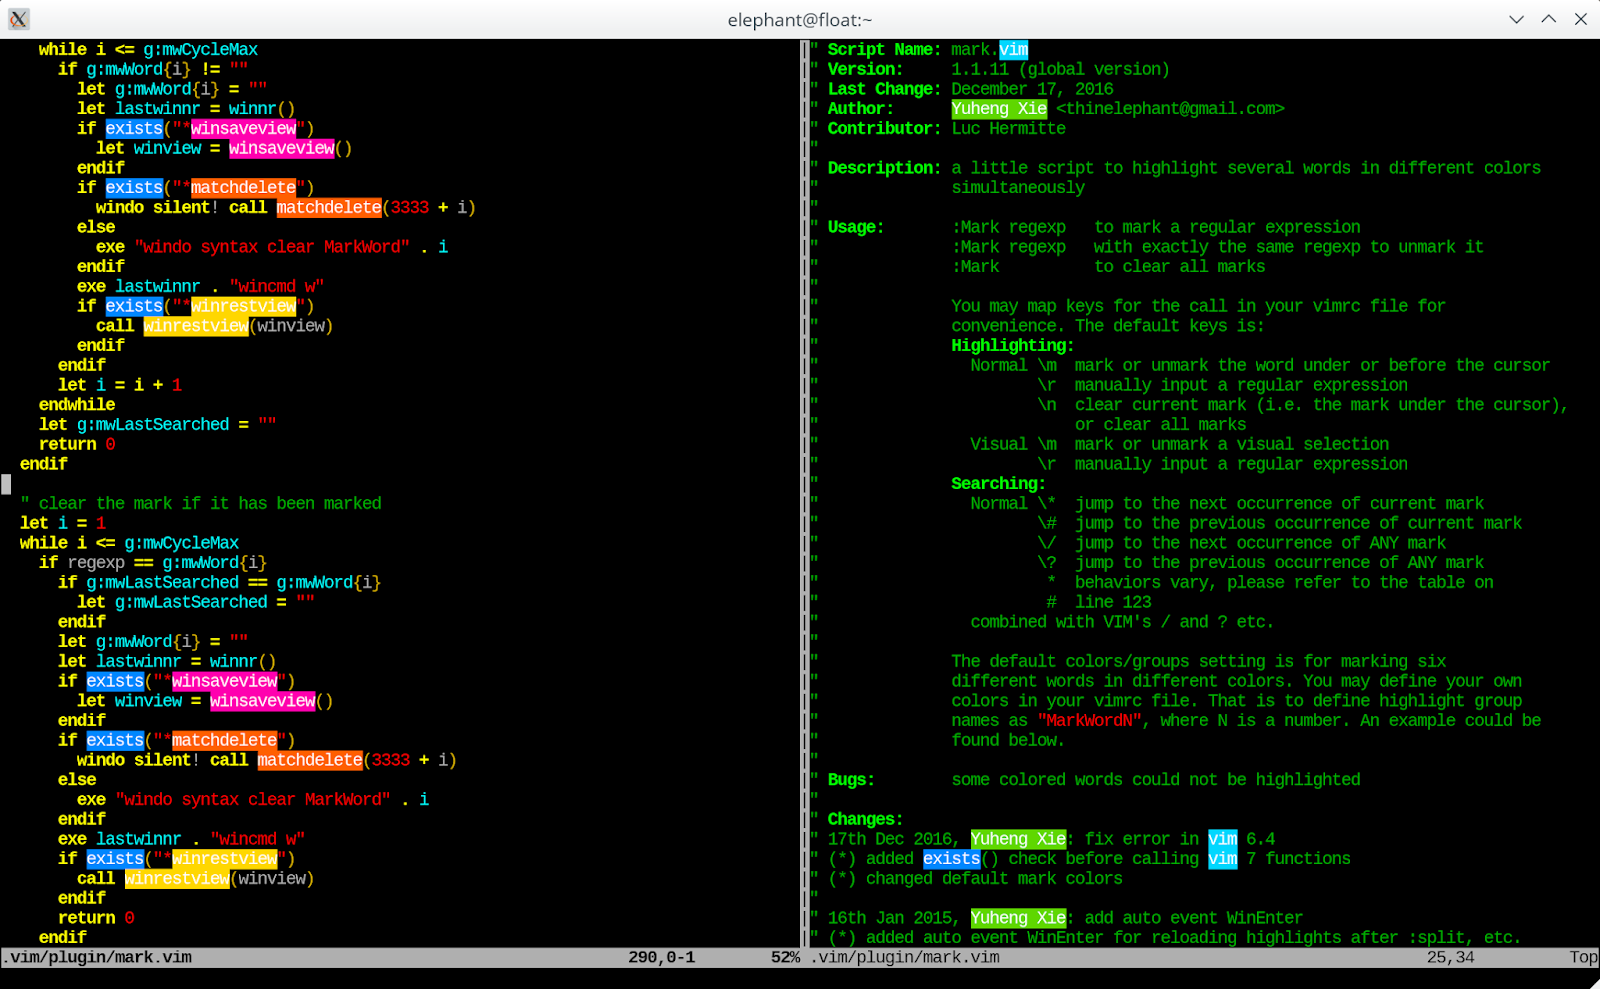Click the 52% scroll position indicator
Screen dimensions: 1600x989
pyautogui.click(x=785, y=957)
